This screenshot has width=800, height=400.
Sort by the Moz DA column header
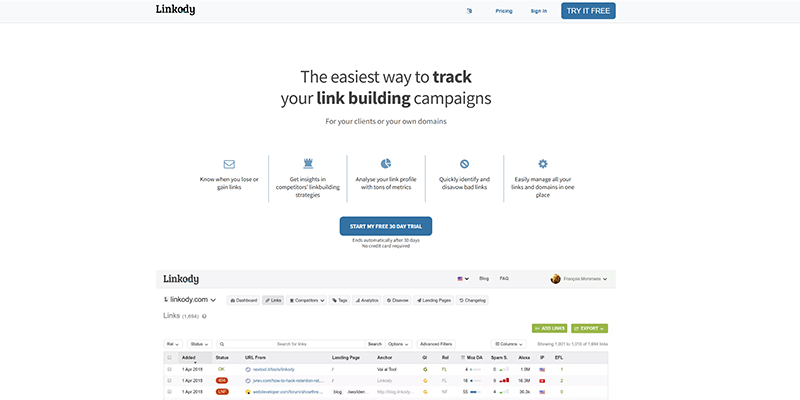471,358
